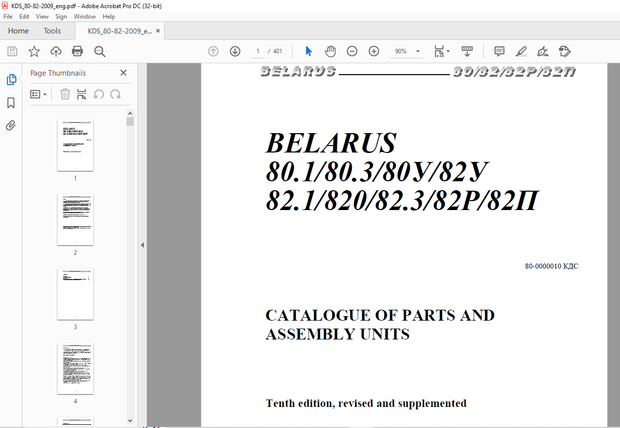Rotate the page clockwise
The height and width of the screenshot is (428, 620).
pyautogui.click(x=115, y=94)
